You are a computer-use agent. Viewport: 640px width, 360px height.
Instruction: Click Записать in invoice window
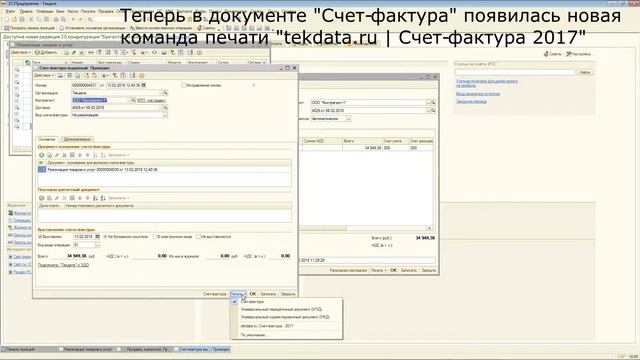[x=268, y=294]
